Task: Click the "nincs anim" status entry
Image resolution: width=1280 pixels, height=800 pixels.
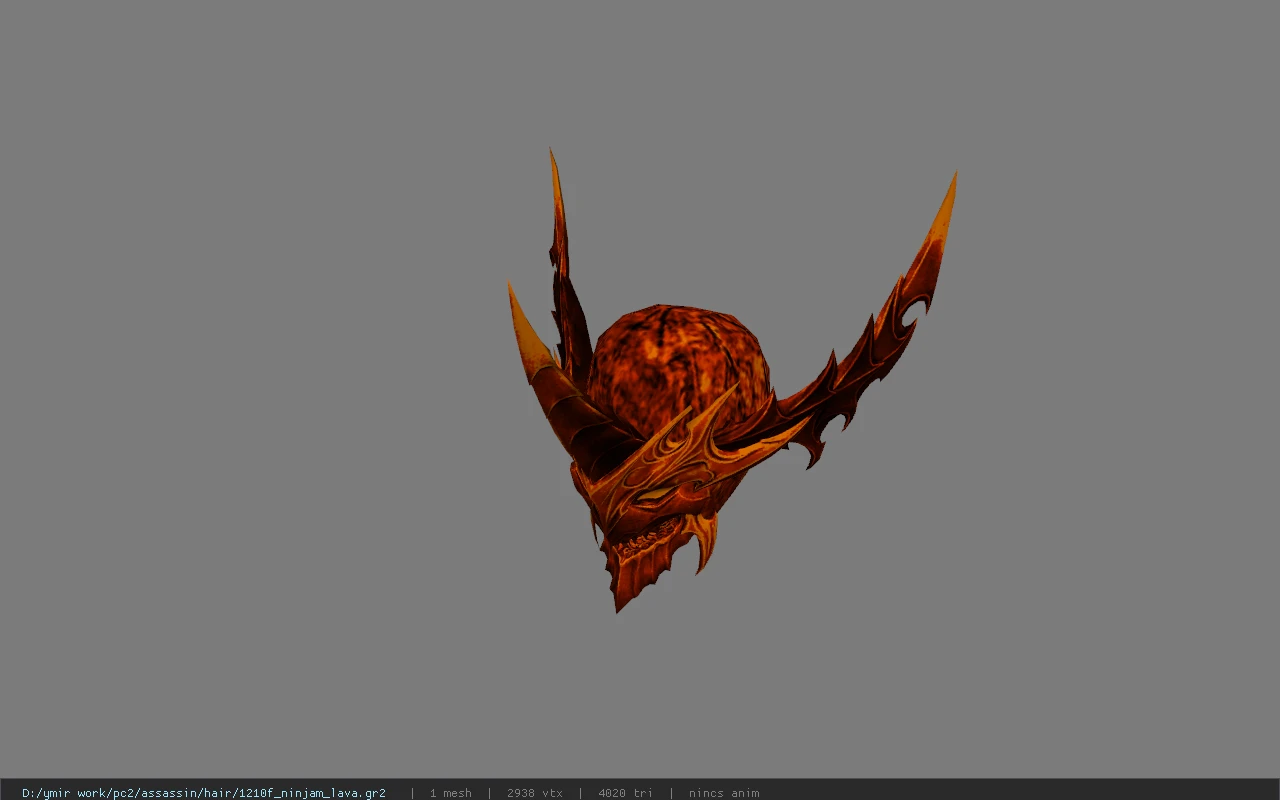Action: (x=724, y=793)
